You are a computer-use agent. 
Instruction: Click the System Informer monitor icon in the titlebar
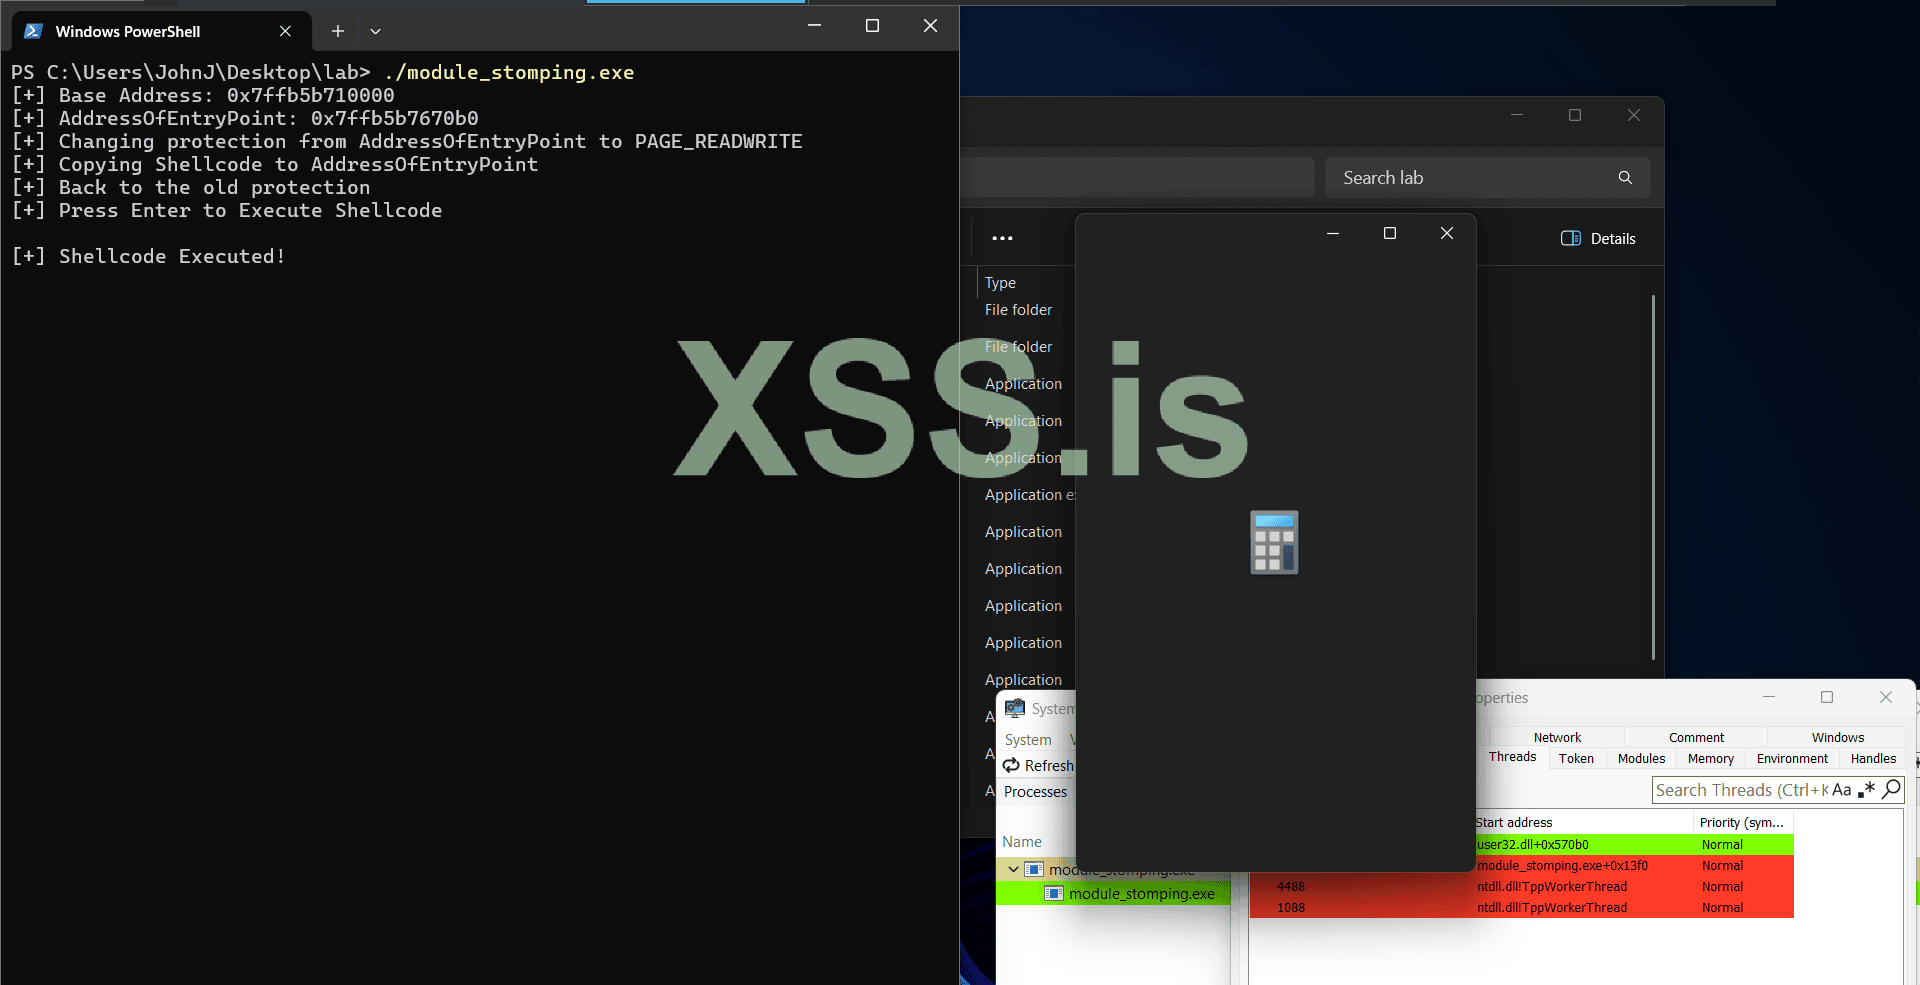point(1013,708)
